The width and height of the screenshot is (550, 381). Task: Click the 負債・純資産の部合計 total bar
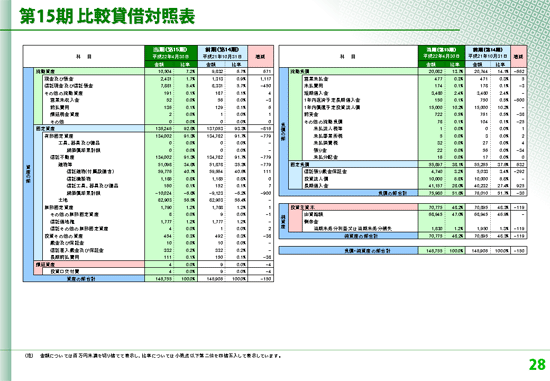pos(403,250)
